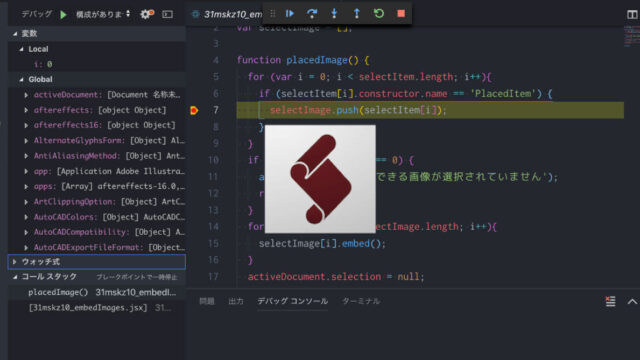Expand the aftereffects16 variable
This screenshot has width=640, height=360.
(26, 125)
